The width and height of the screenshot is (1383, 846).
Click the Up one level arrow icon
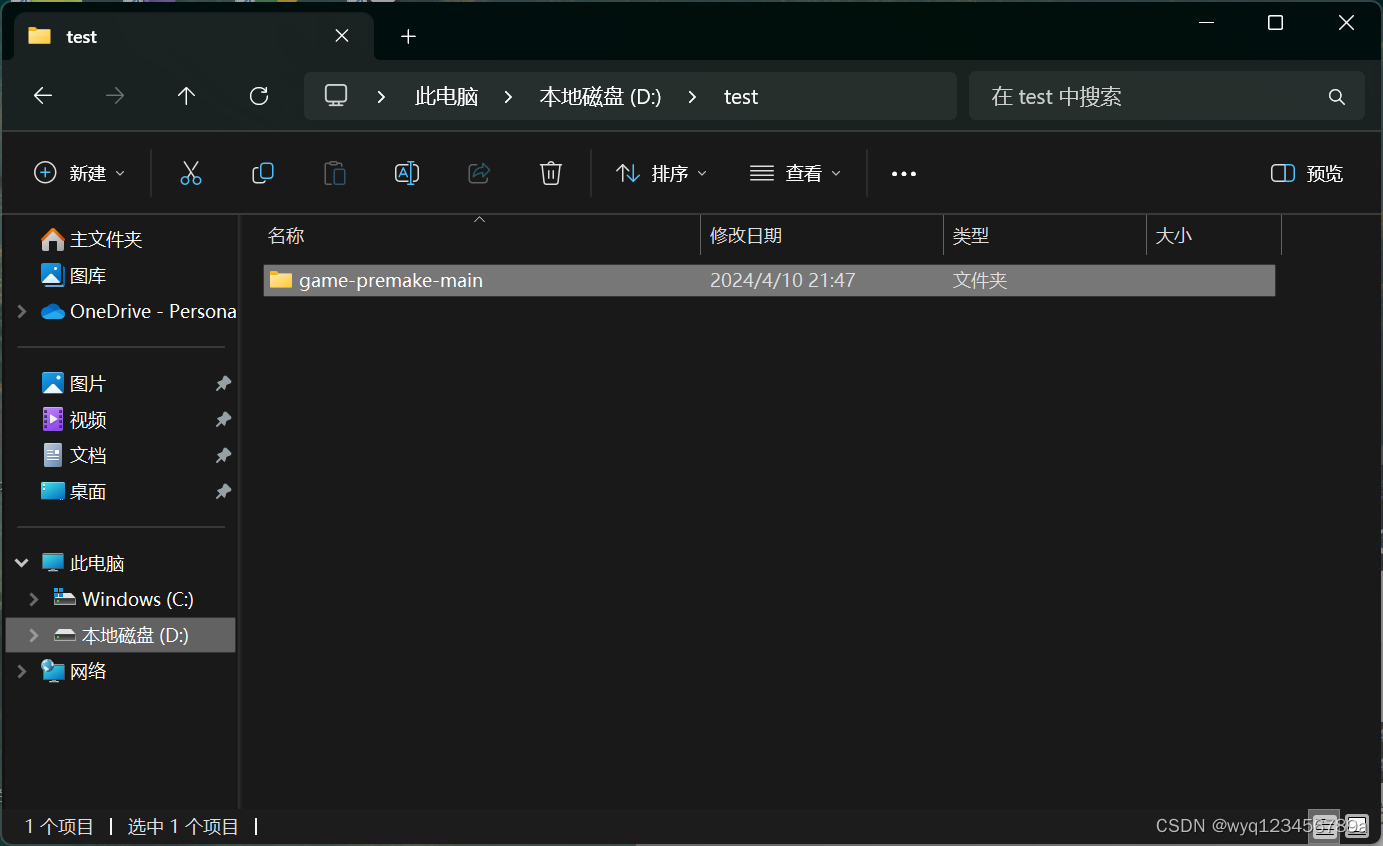186,95
